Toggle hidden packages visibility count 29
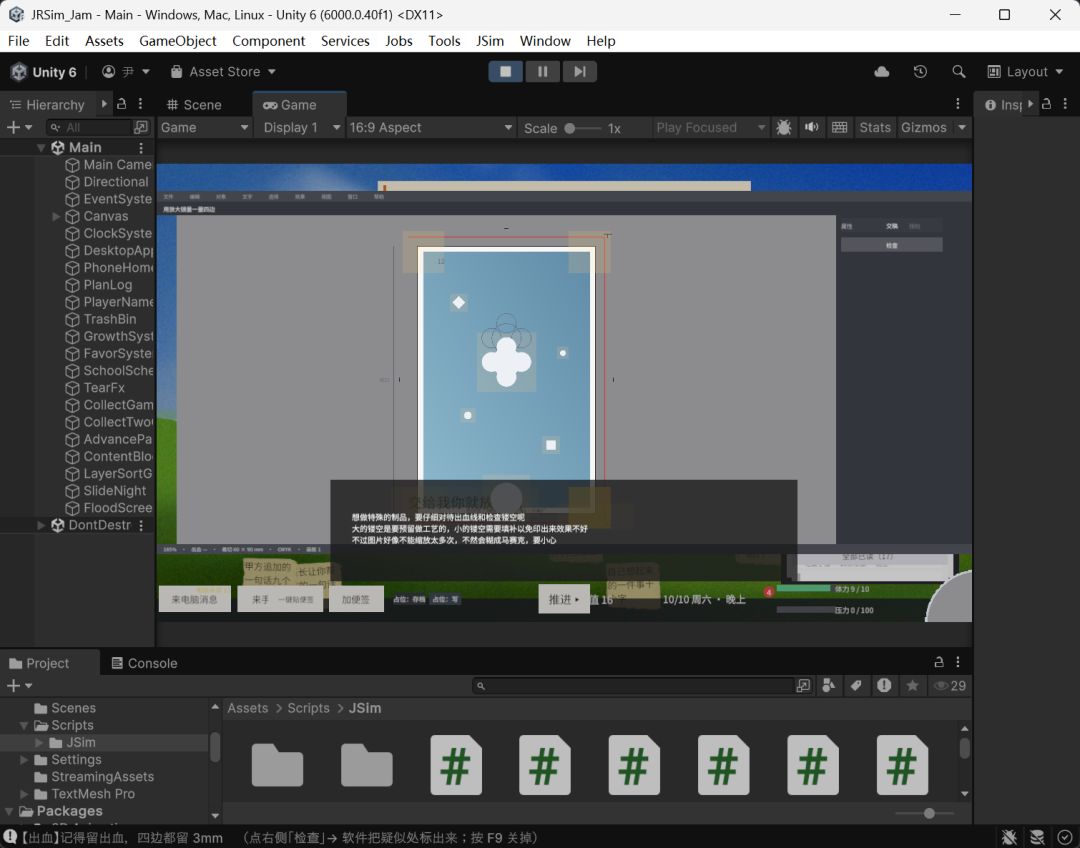The width and height of the screenshot is (1080, 848). coord(950,685)
